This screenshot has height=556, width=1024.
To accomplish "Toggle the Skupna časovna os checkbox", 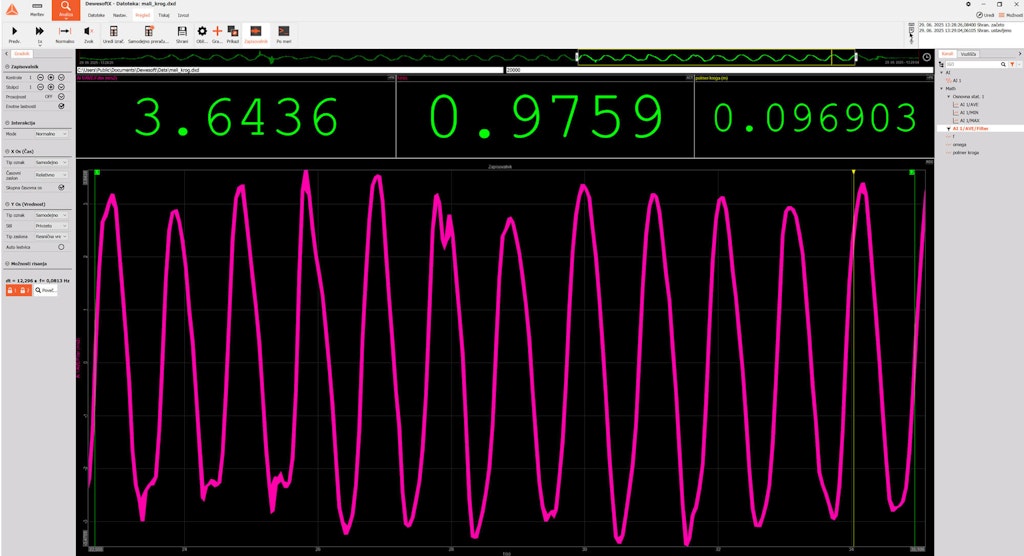I will [x=61, y=186].
